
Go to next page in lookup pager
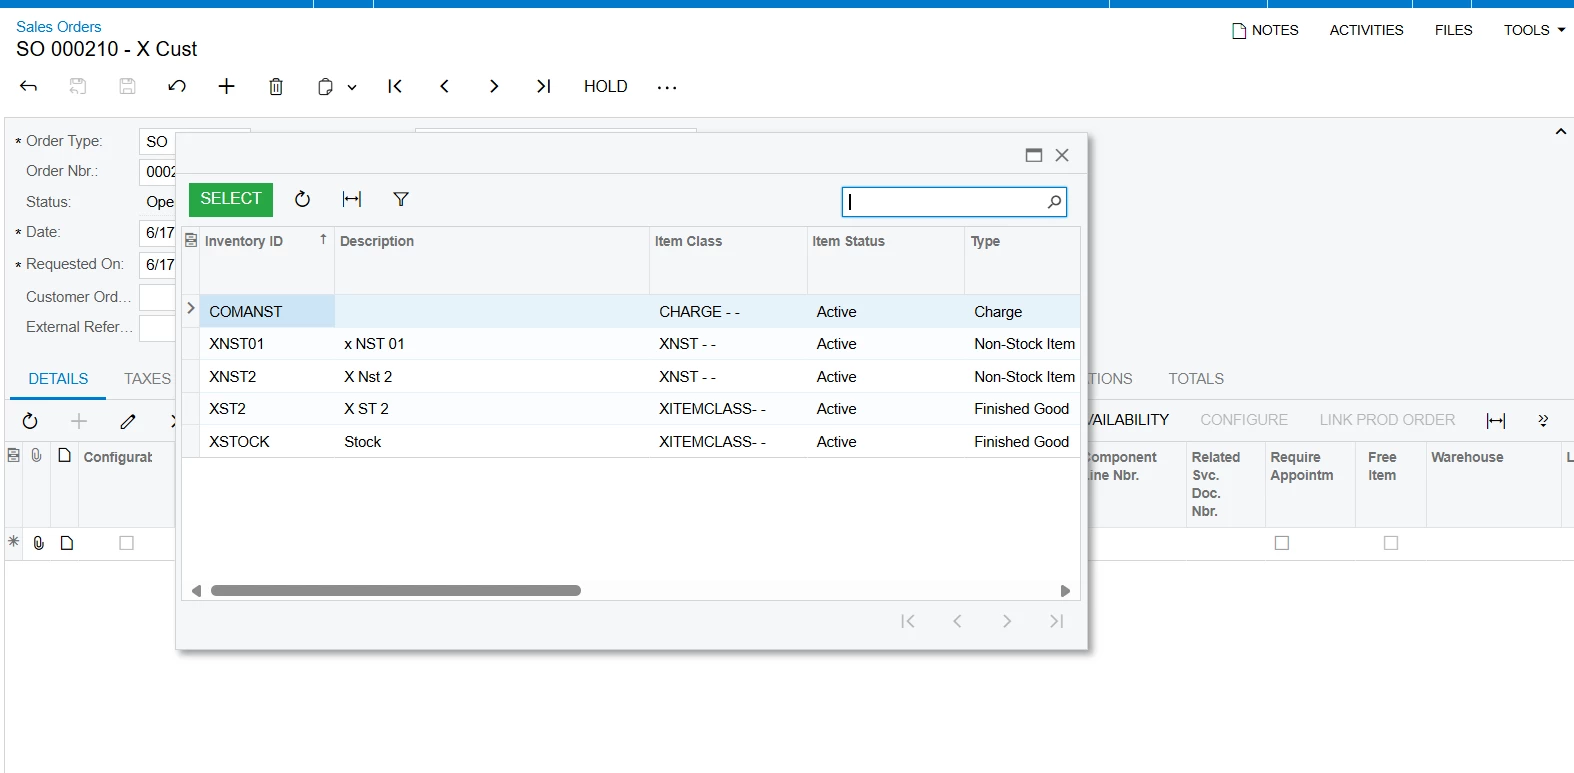point(1007,622)
